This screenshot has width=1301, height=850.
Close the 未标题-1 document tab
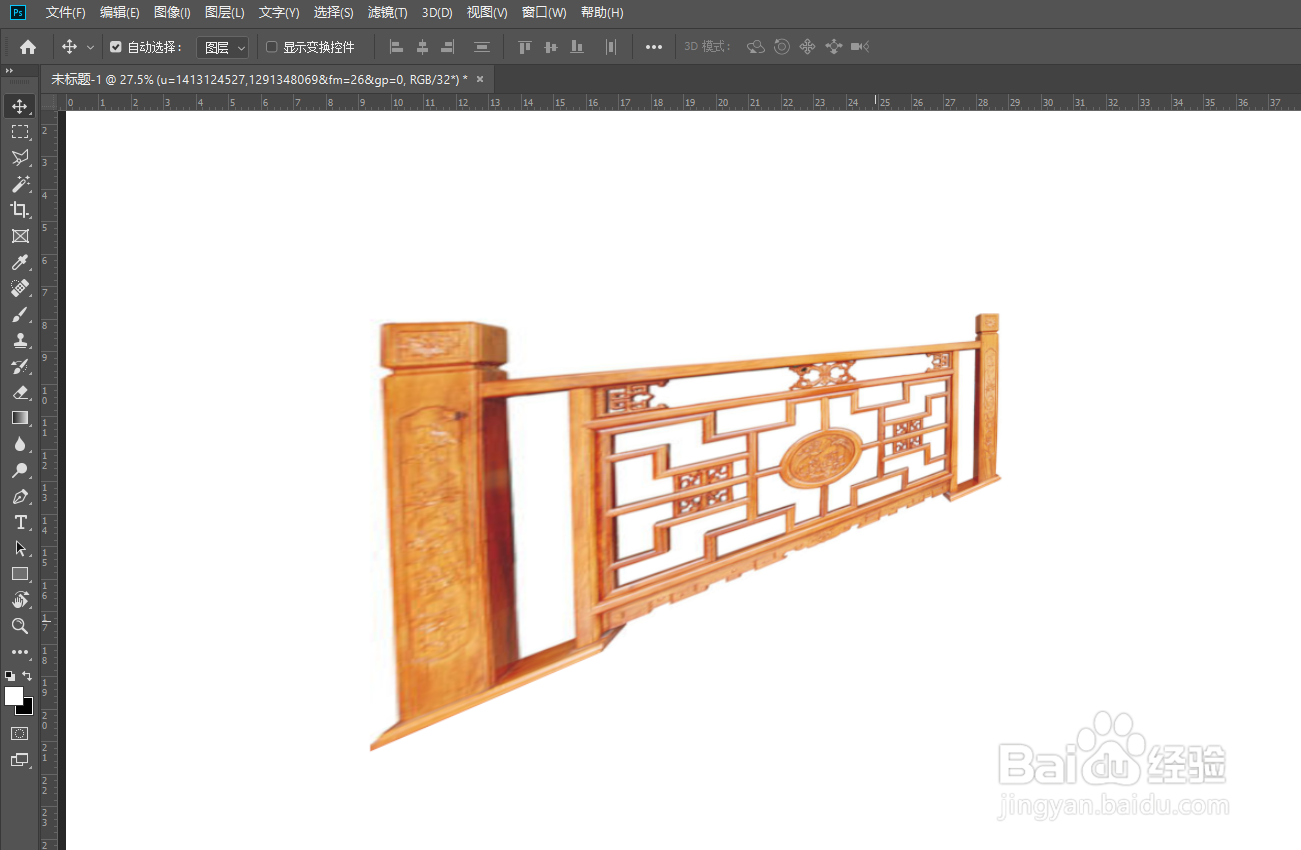point(480,79)
